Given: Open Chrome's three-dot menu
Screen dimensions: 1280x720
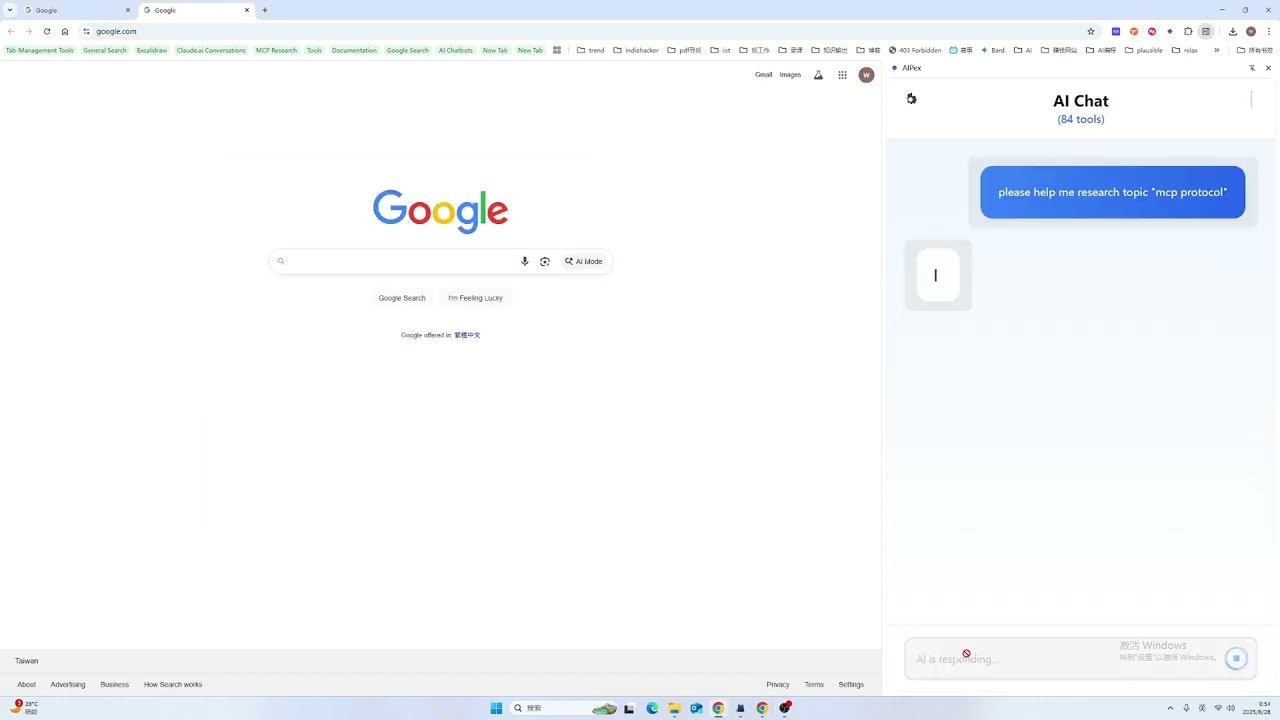Looking at the screenshot, I should point(1268,31).
